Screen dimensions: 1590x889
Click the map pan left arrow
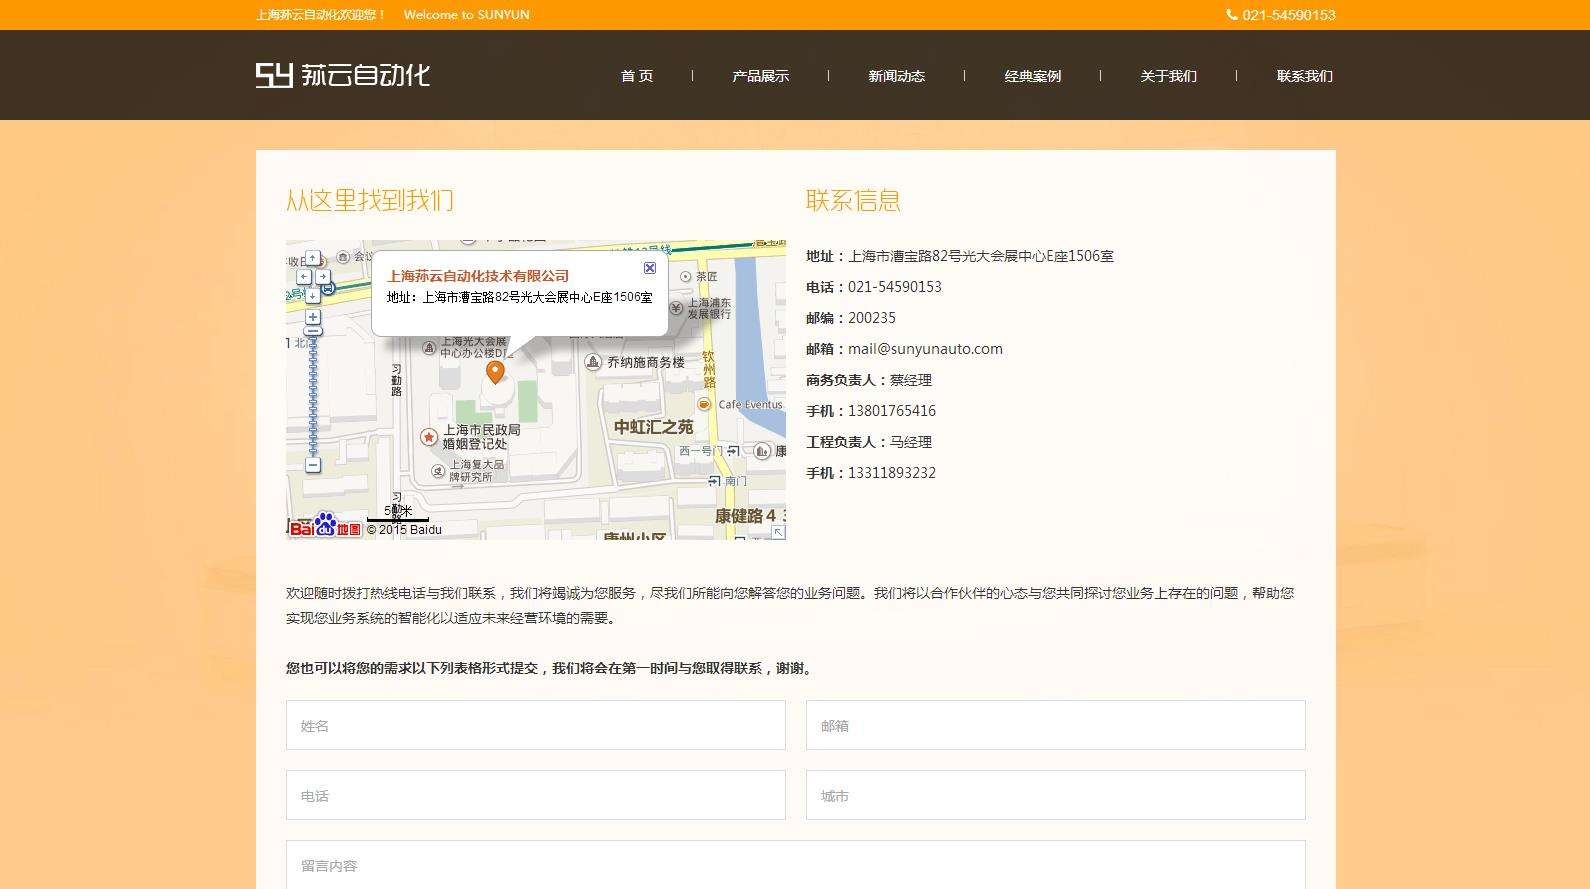(304, 277)
